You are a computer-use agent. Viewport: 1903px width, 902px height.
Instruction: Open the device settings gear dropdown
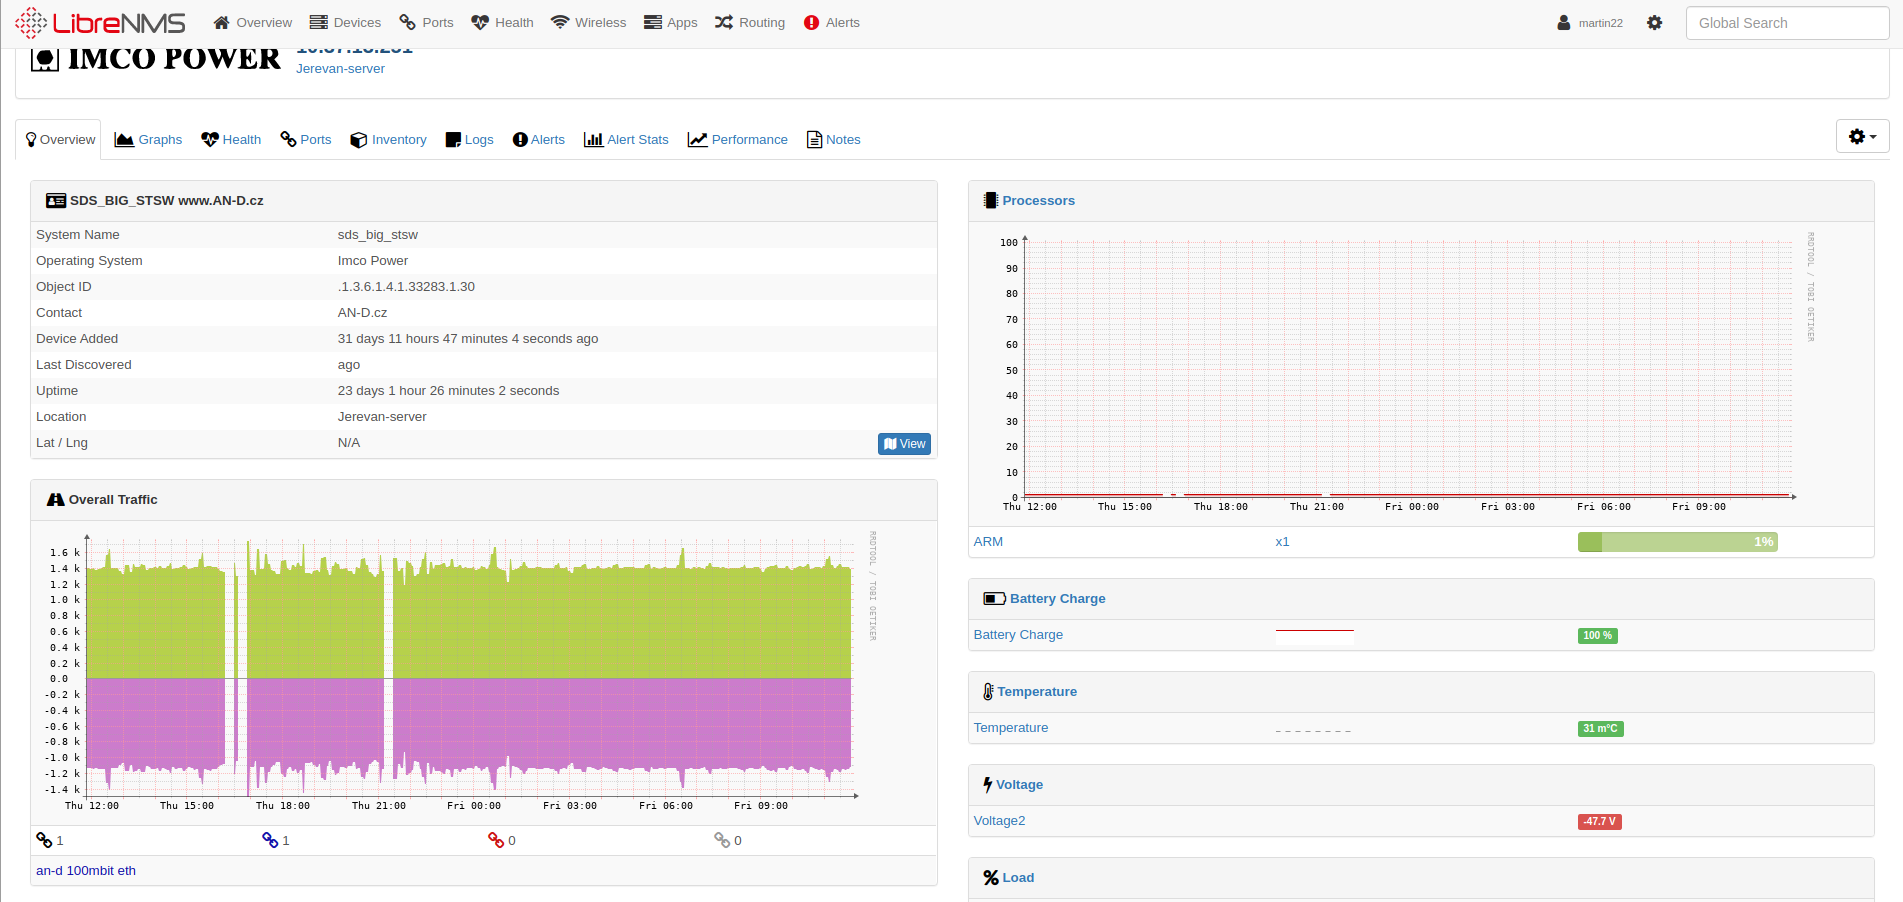tap(1862, 136)
